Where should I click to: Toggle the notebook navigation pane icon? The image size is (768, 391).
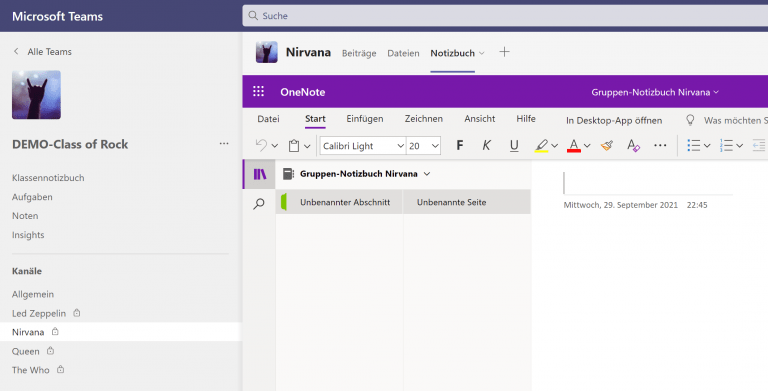click(x=260, y=174)
